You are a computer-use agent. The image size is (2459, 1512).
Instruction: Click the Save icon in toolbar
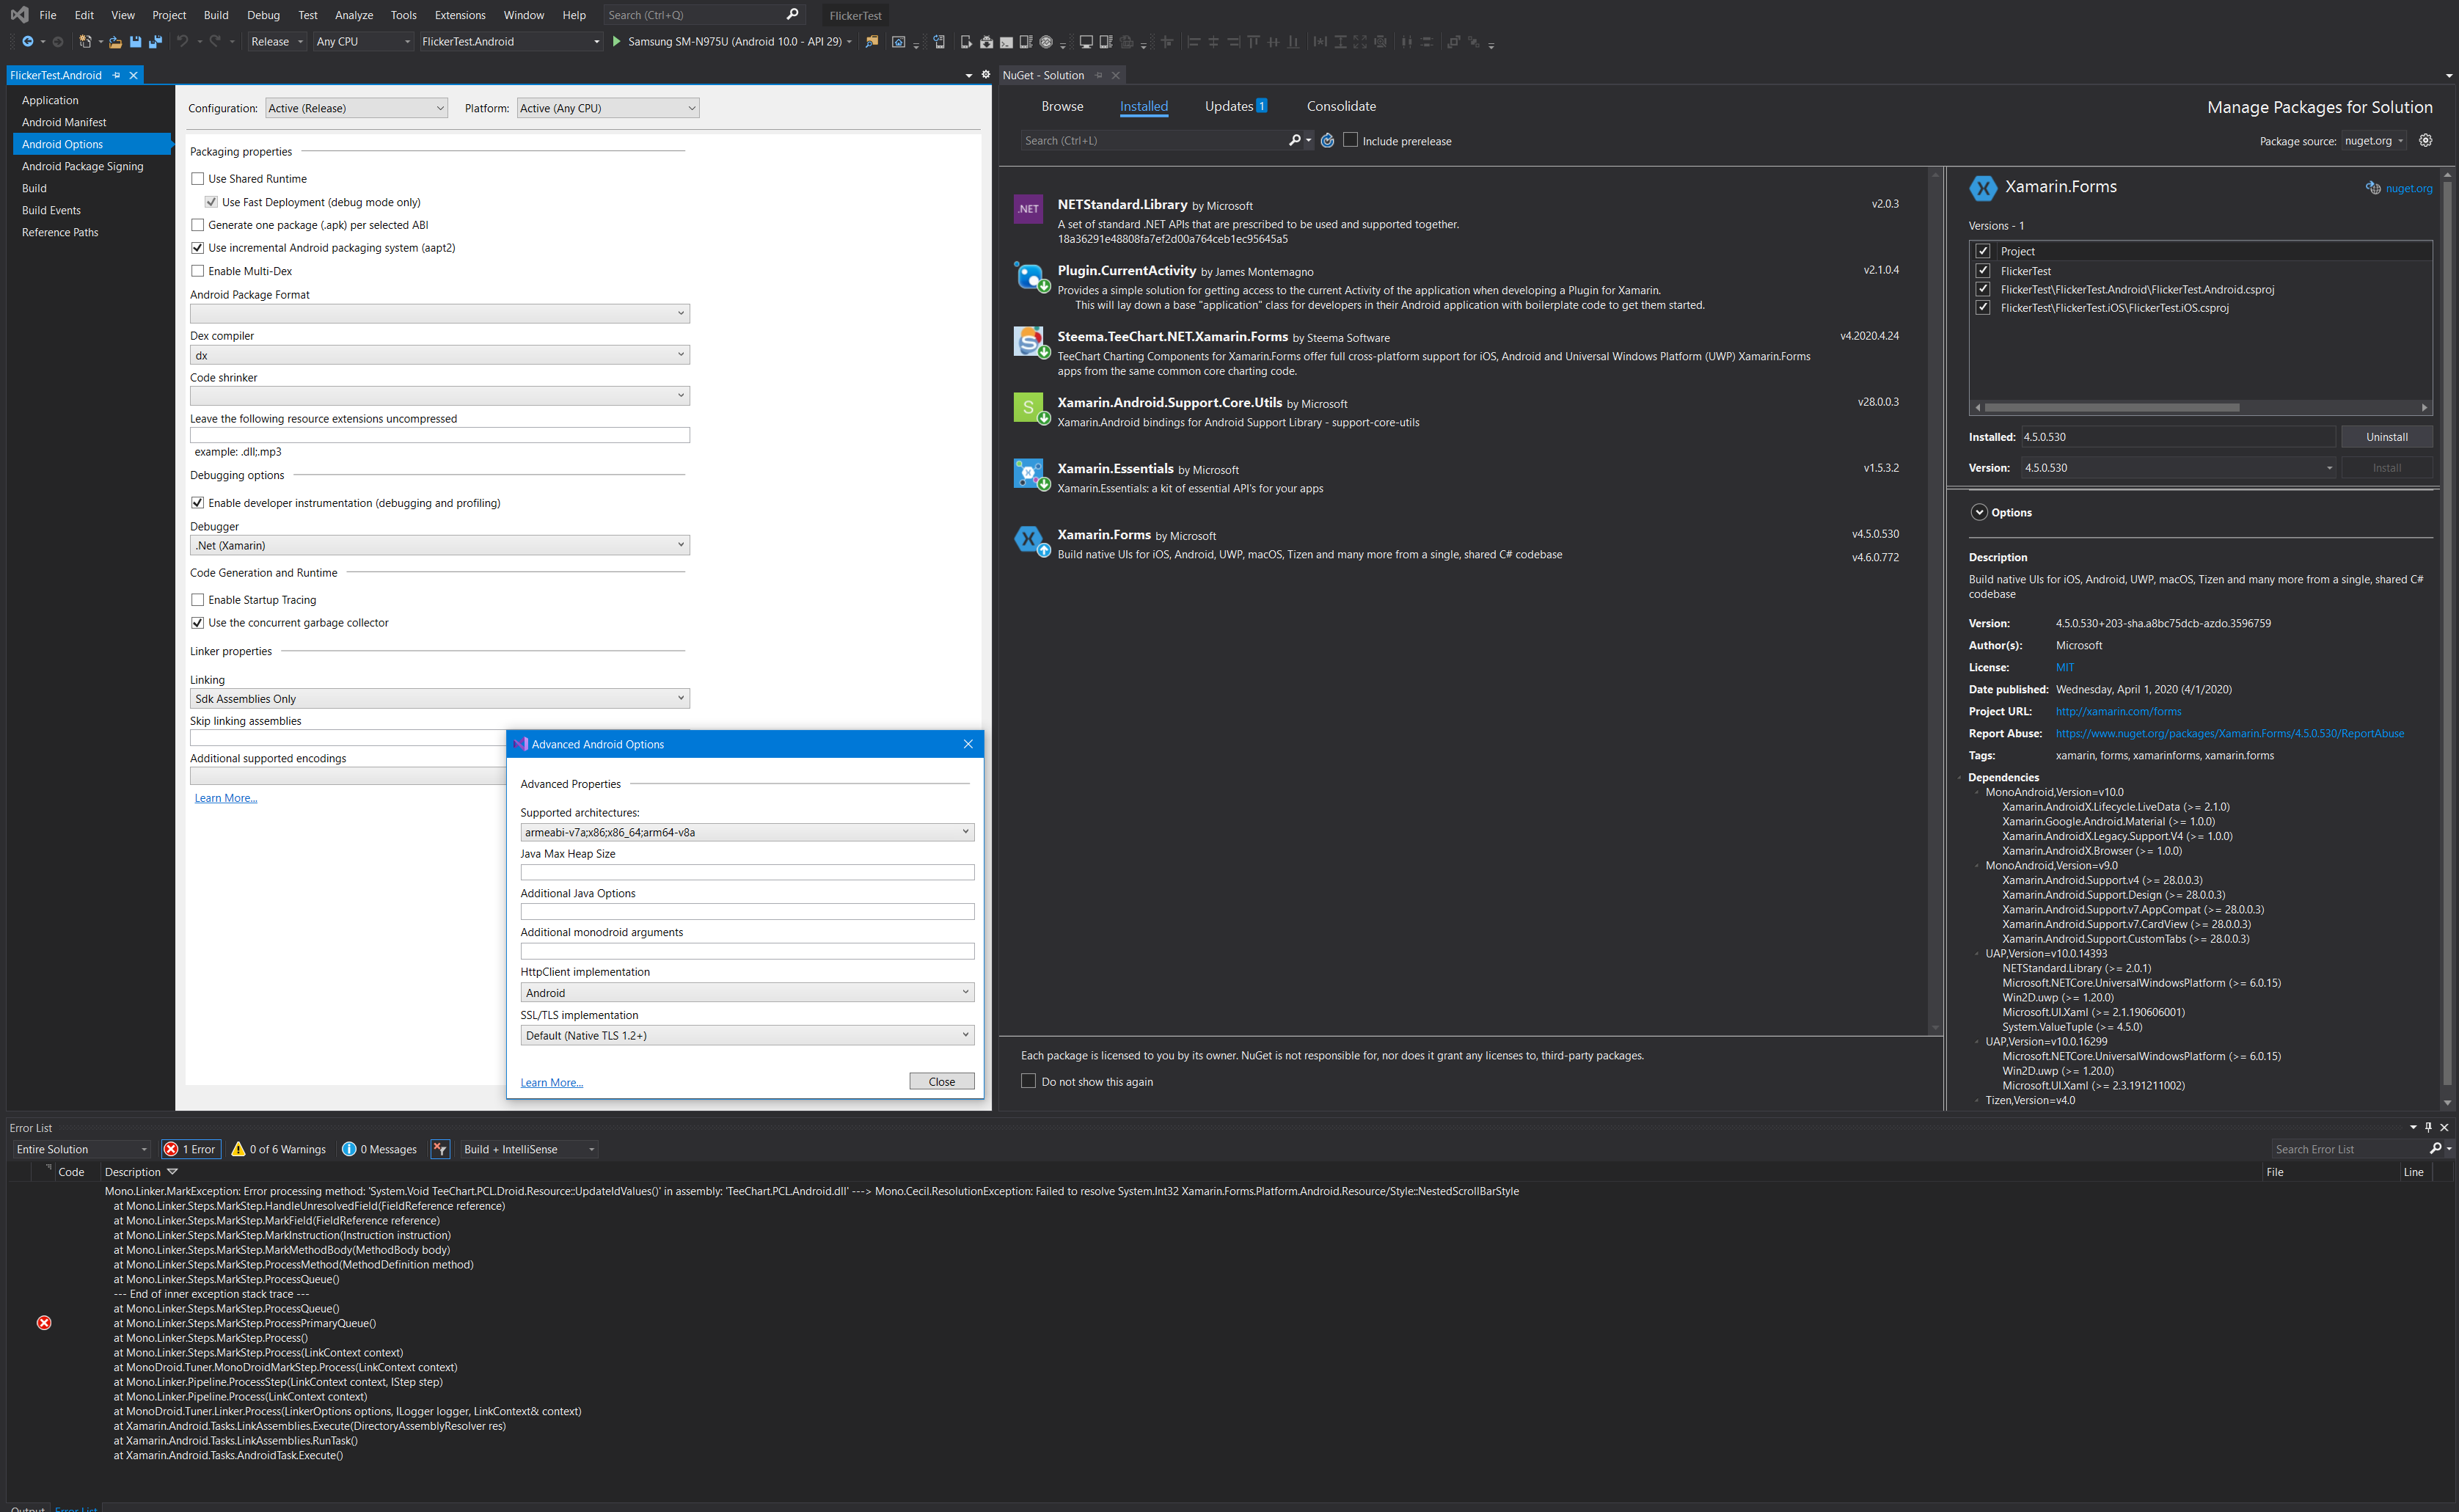(x=135, y=41)
